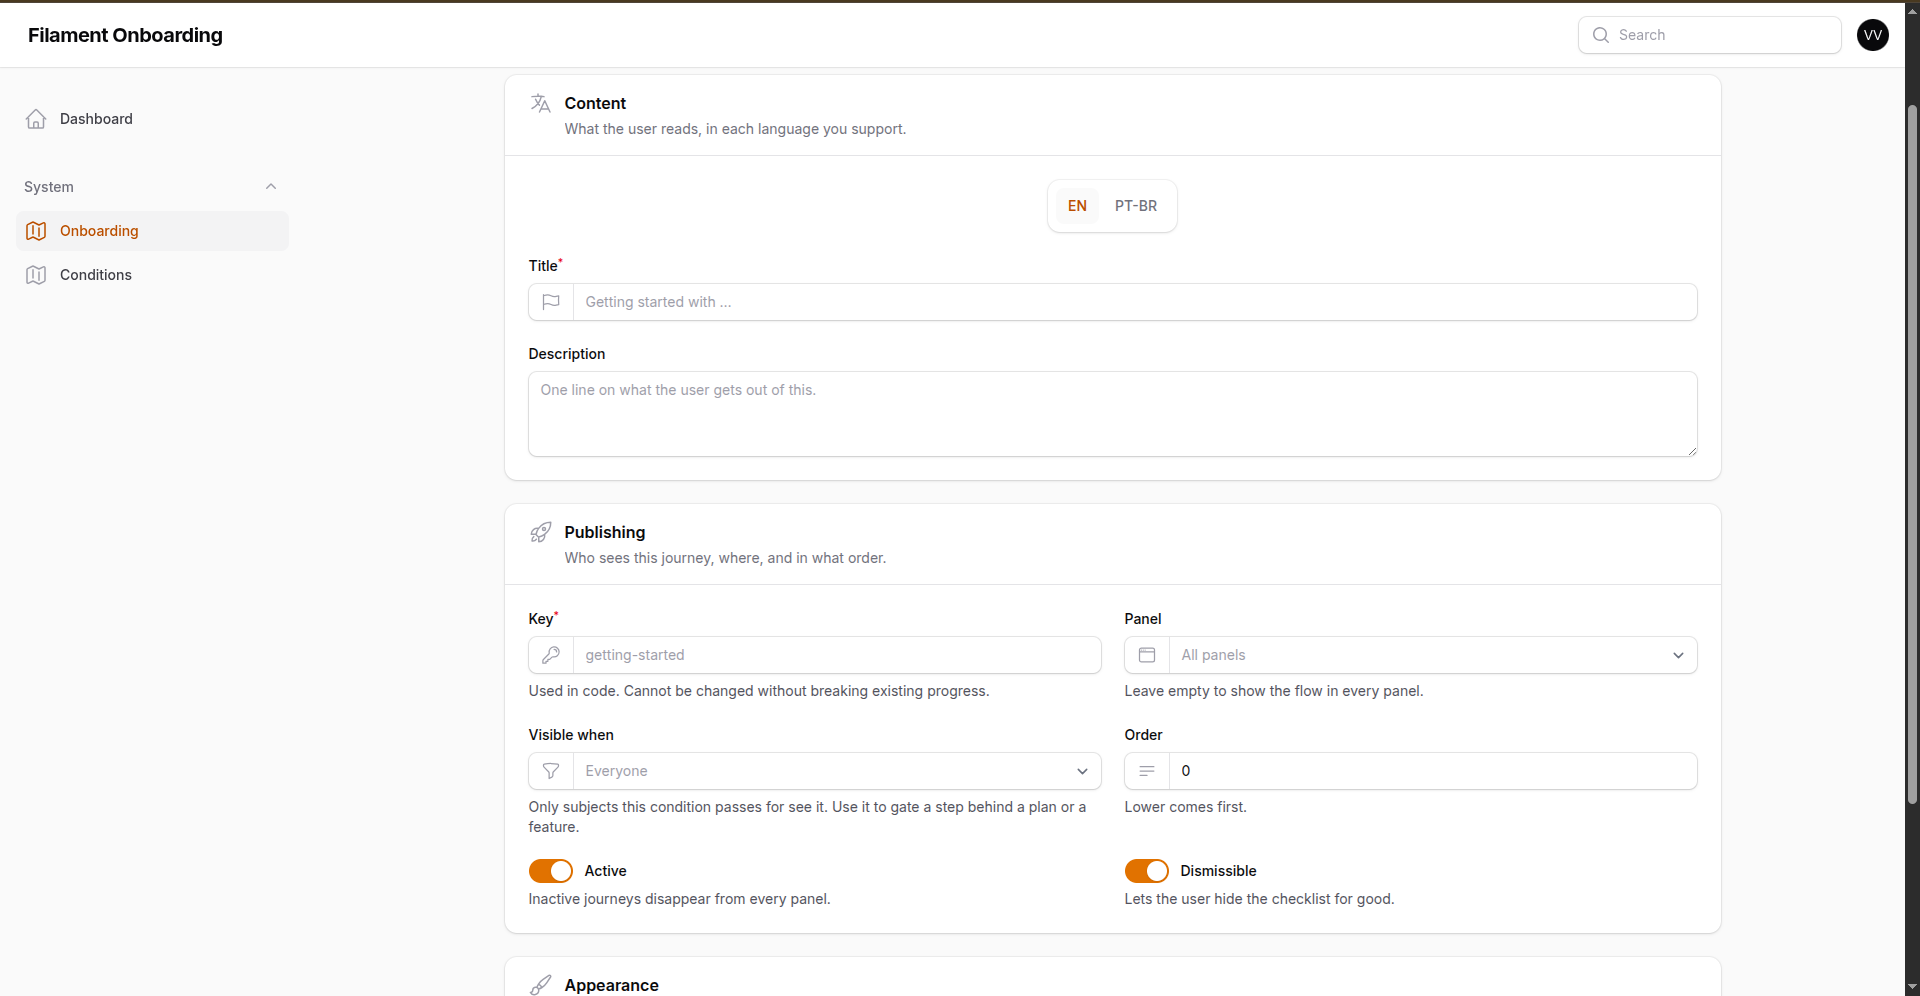Click the Conditions map icon in sidebar
1920x996 pixels.
click(x=36, y=275)
